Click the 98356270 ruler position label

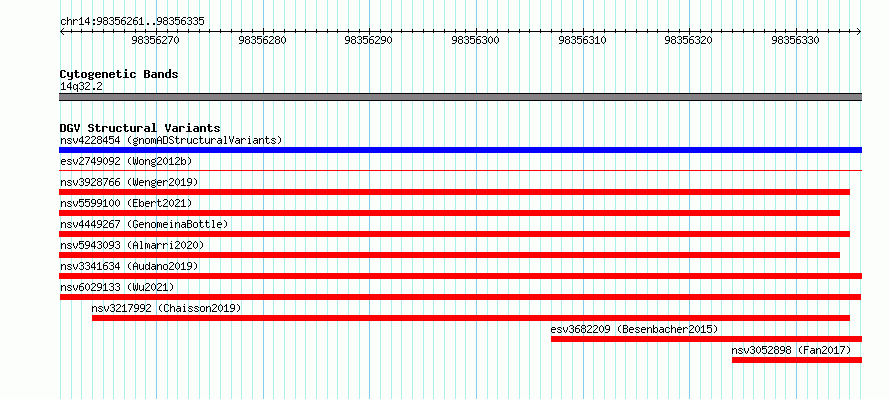[156, 40]
